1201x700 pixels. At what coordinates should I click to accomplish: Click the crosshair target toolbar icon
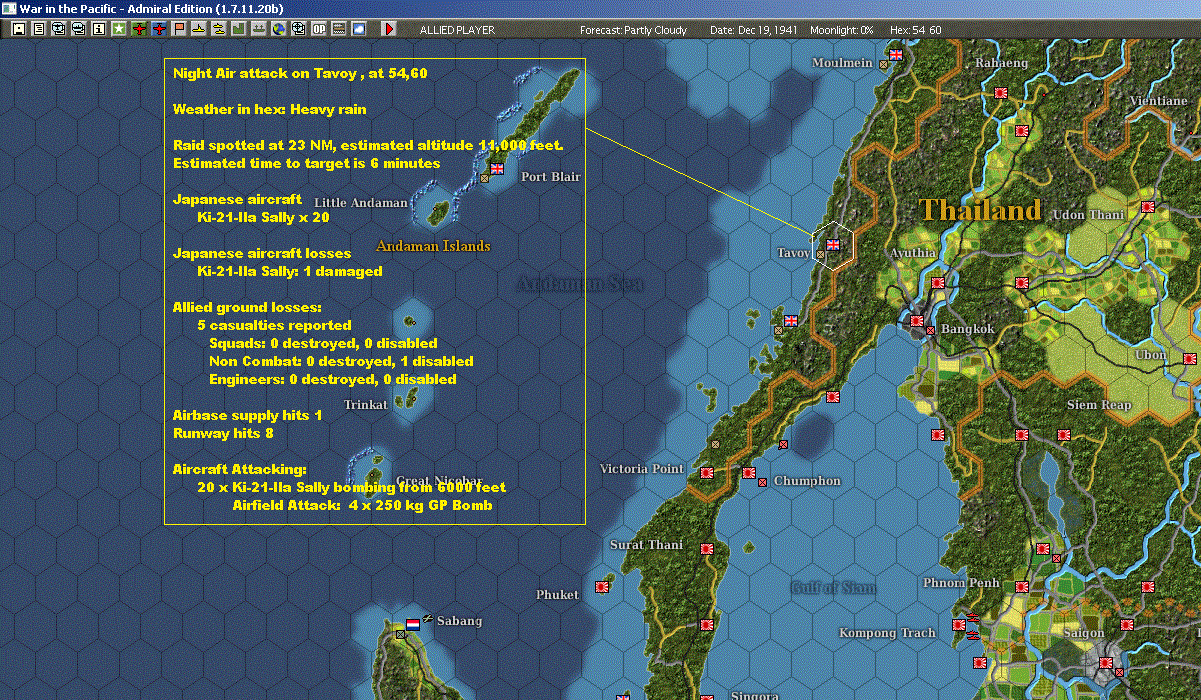pyautogui.click(x=298, y=29)
